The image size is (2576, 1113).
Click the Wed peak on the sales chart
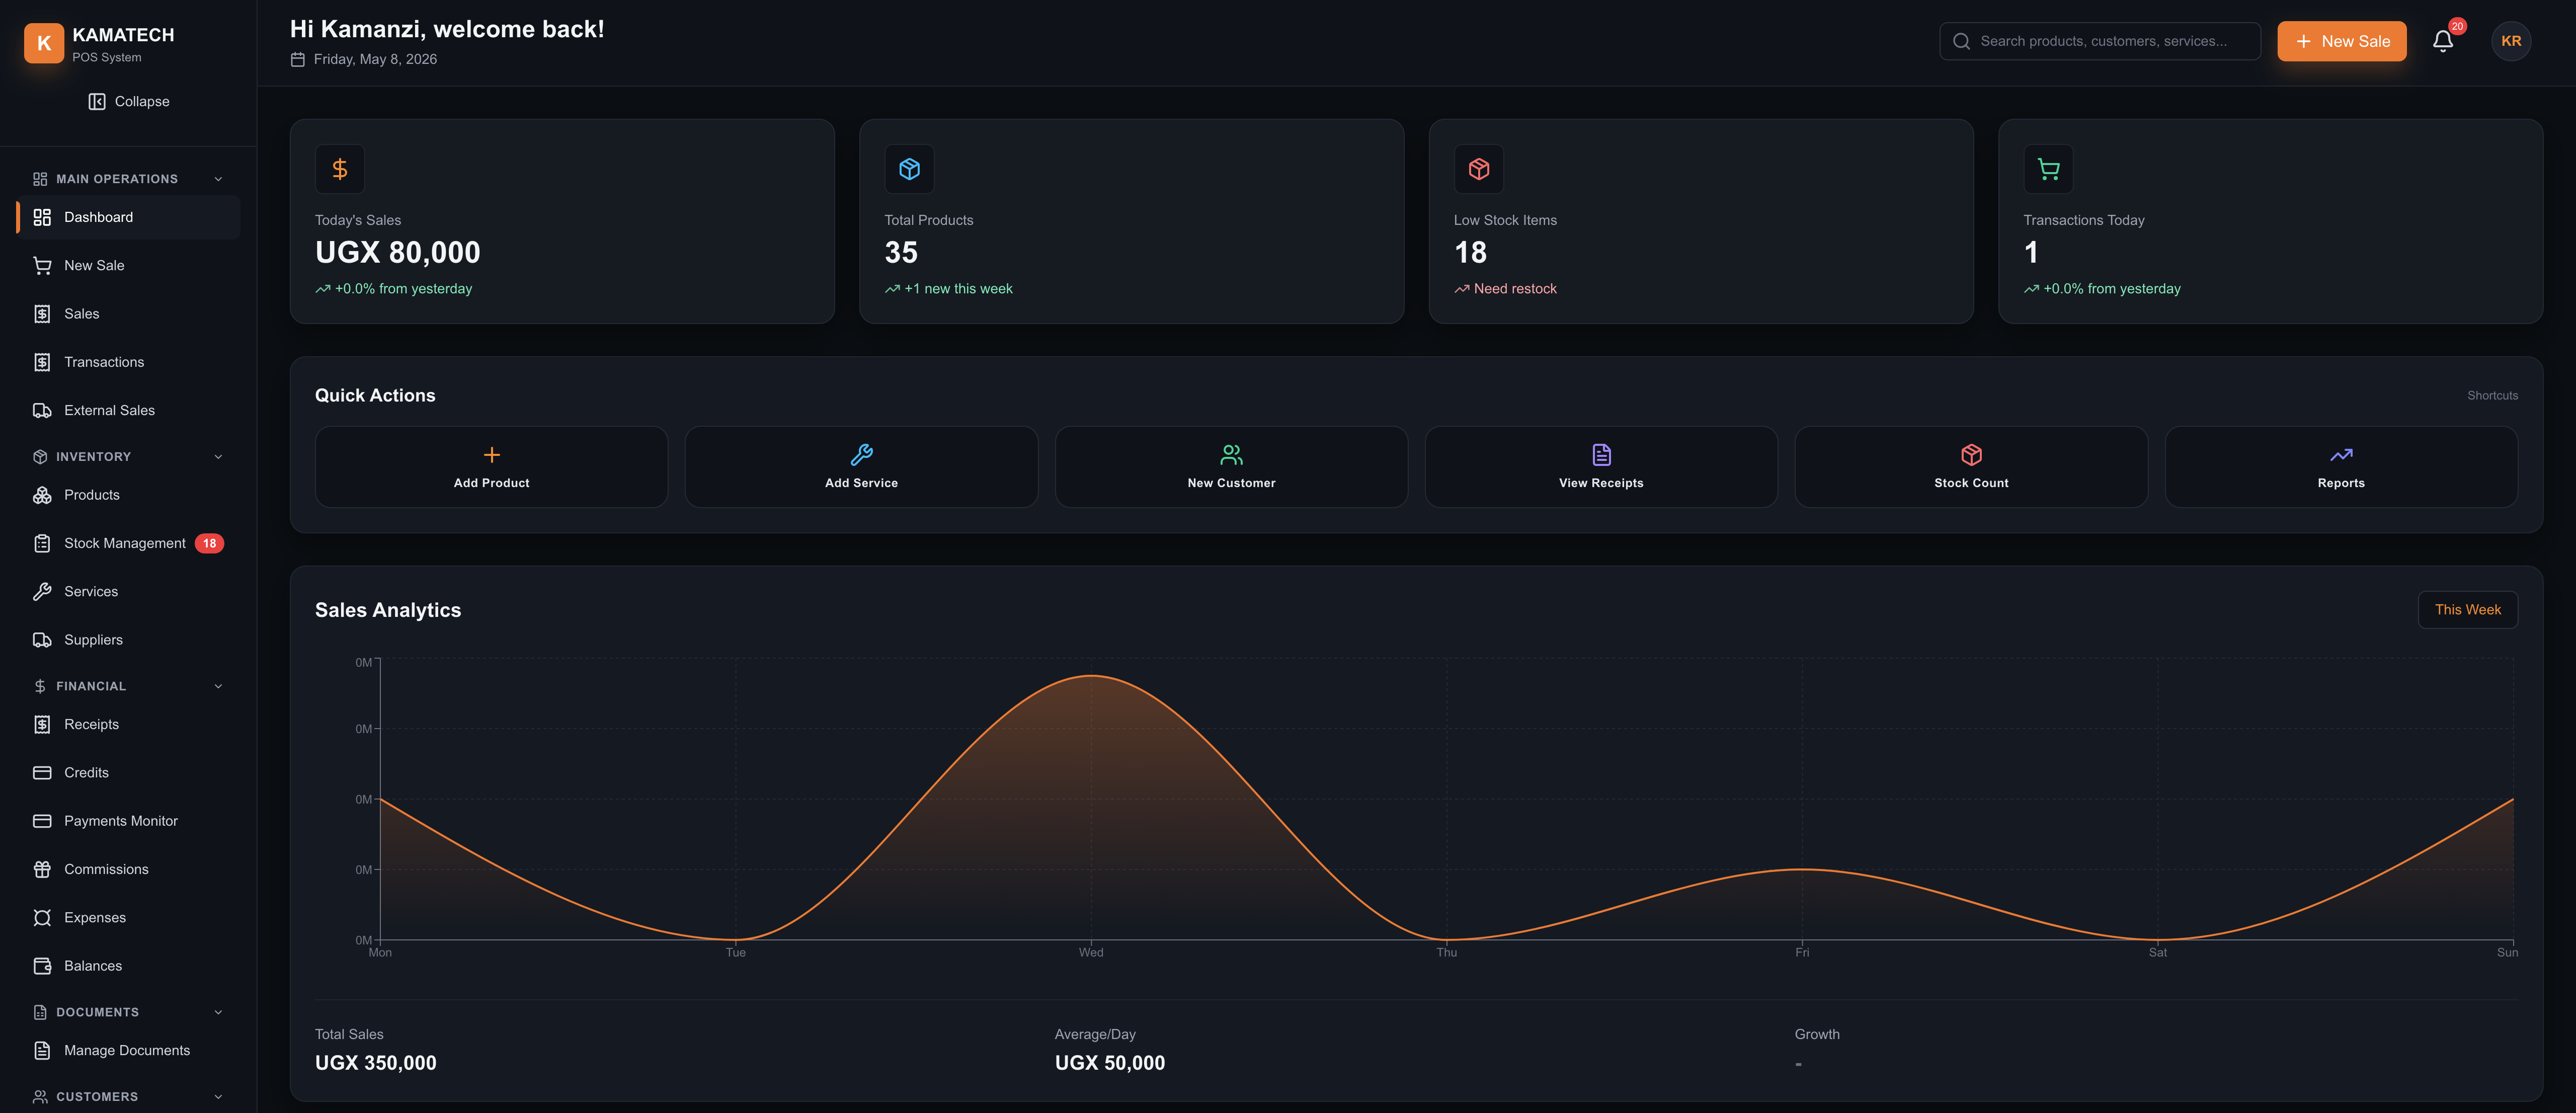coord(1091,677)
